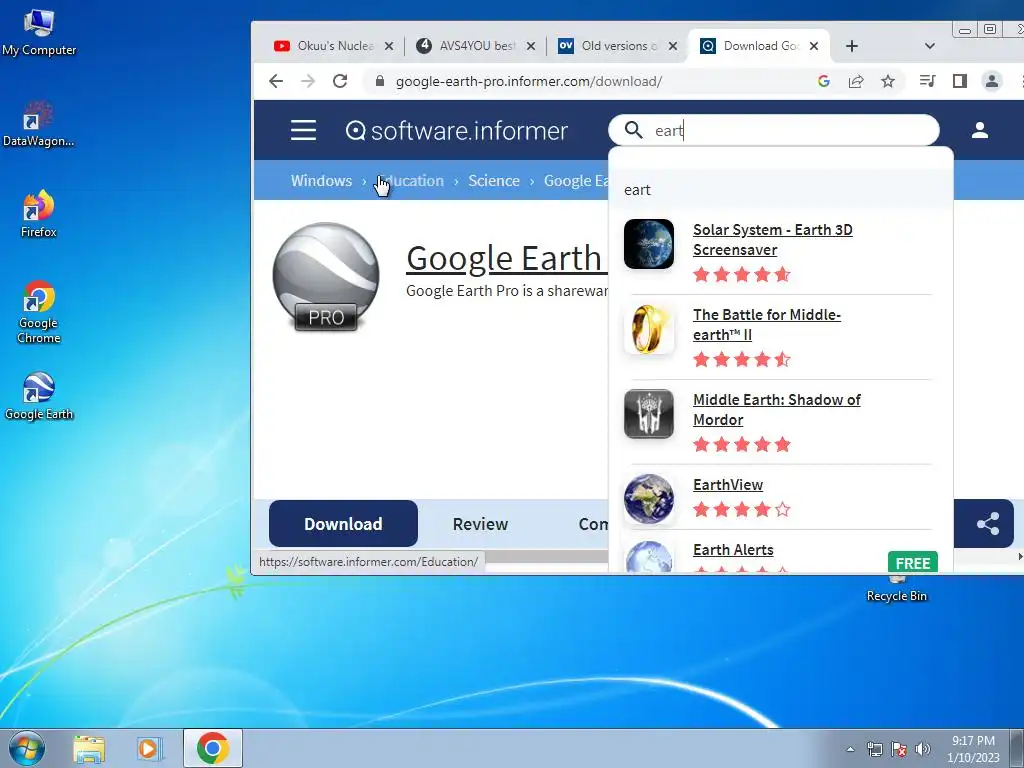Toggle Chrome side panel
1024x768 pixels.
[x=959, y=81]
